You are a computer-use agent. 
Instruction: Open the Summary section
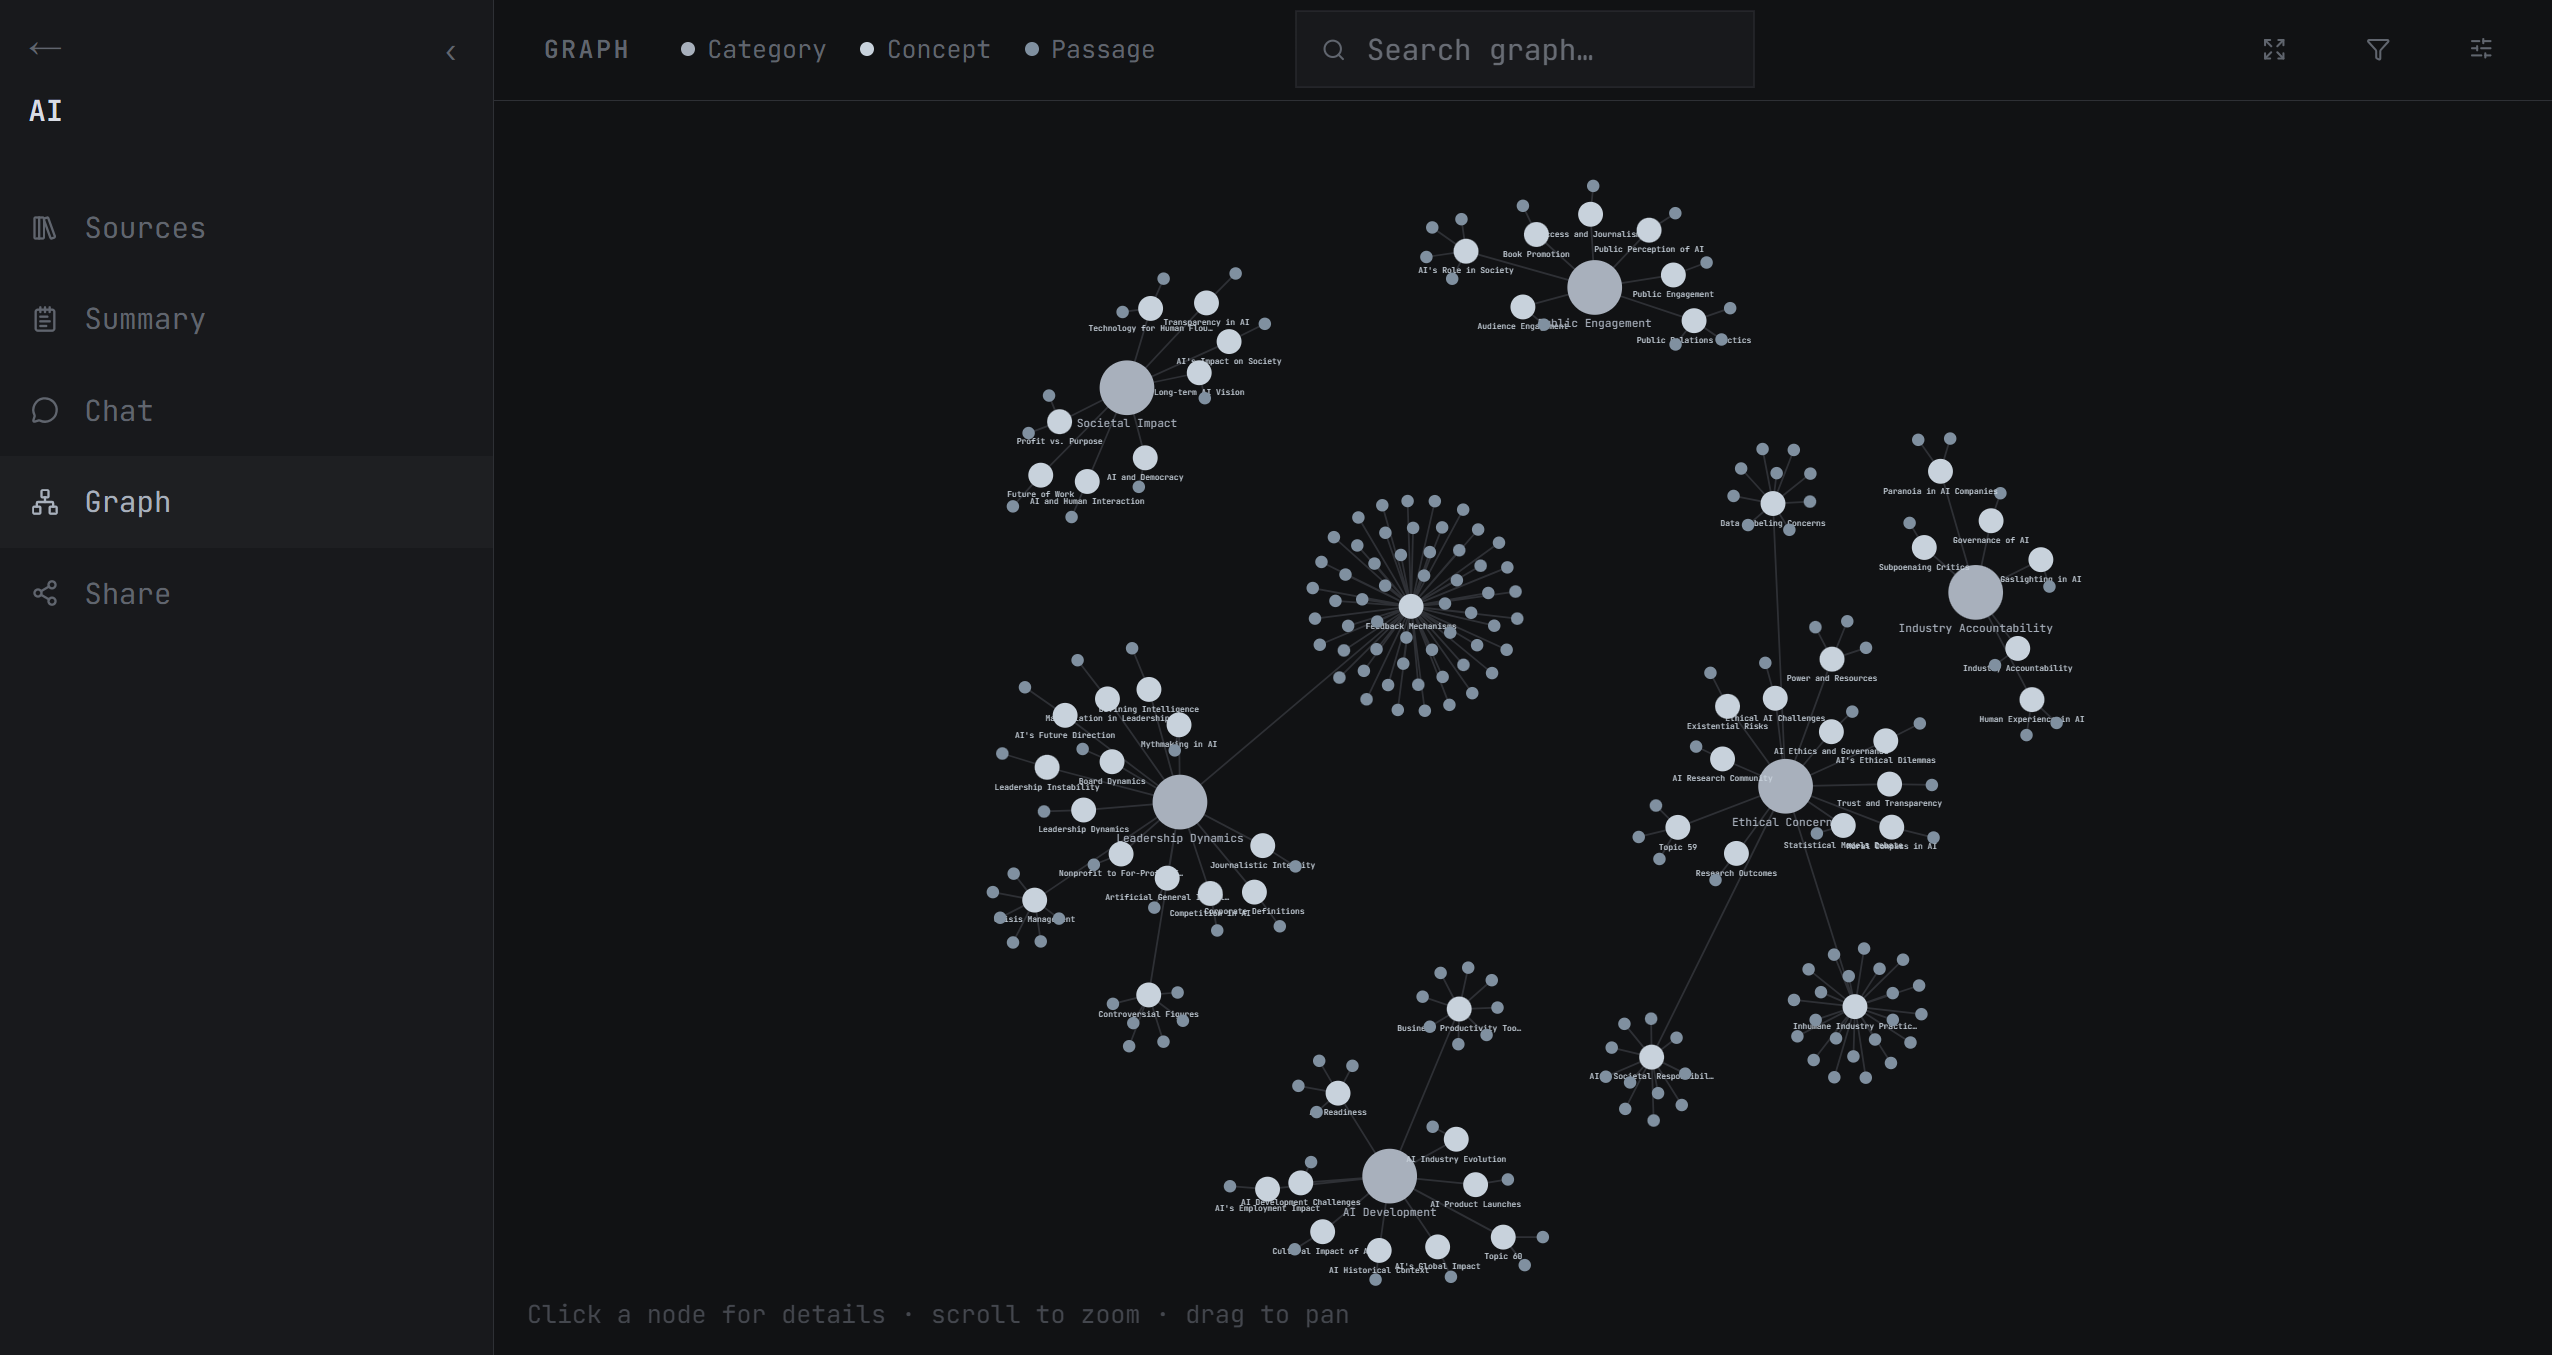pos(246,319)
